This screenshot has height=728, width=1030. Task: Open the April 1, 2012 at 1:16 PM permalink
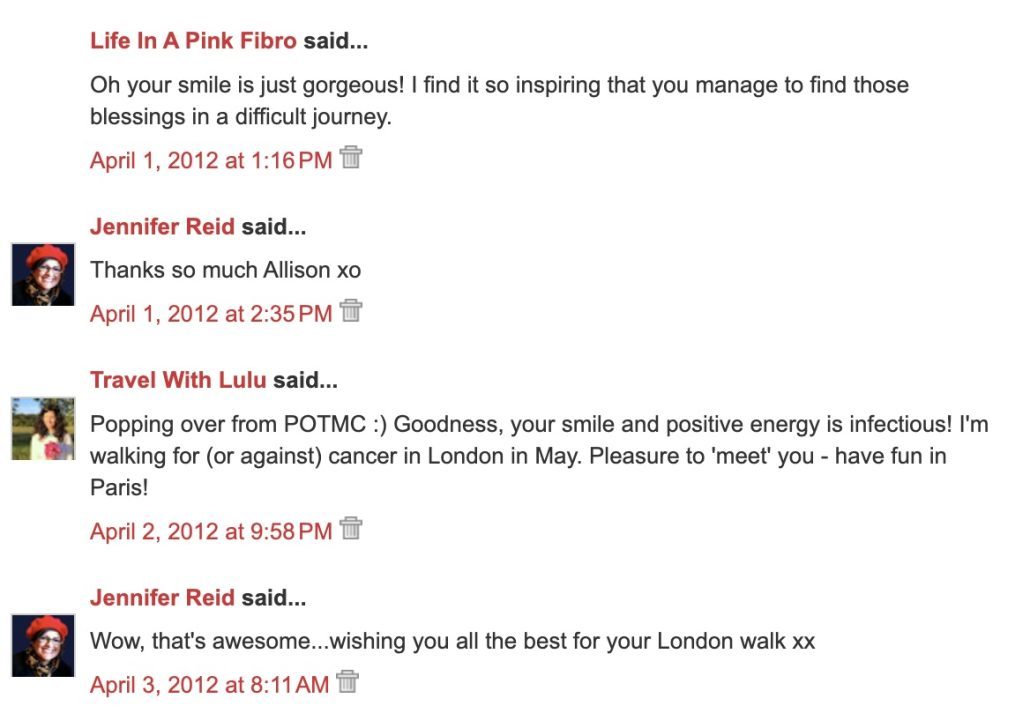[x=211, y=160]
